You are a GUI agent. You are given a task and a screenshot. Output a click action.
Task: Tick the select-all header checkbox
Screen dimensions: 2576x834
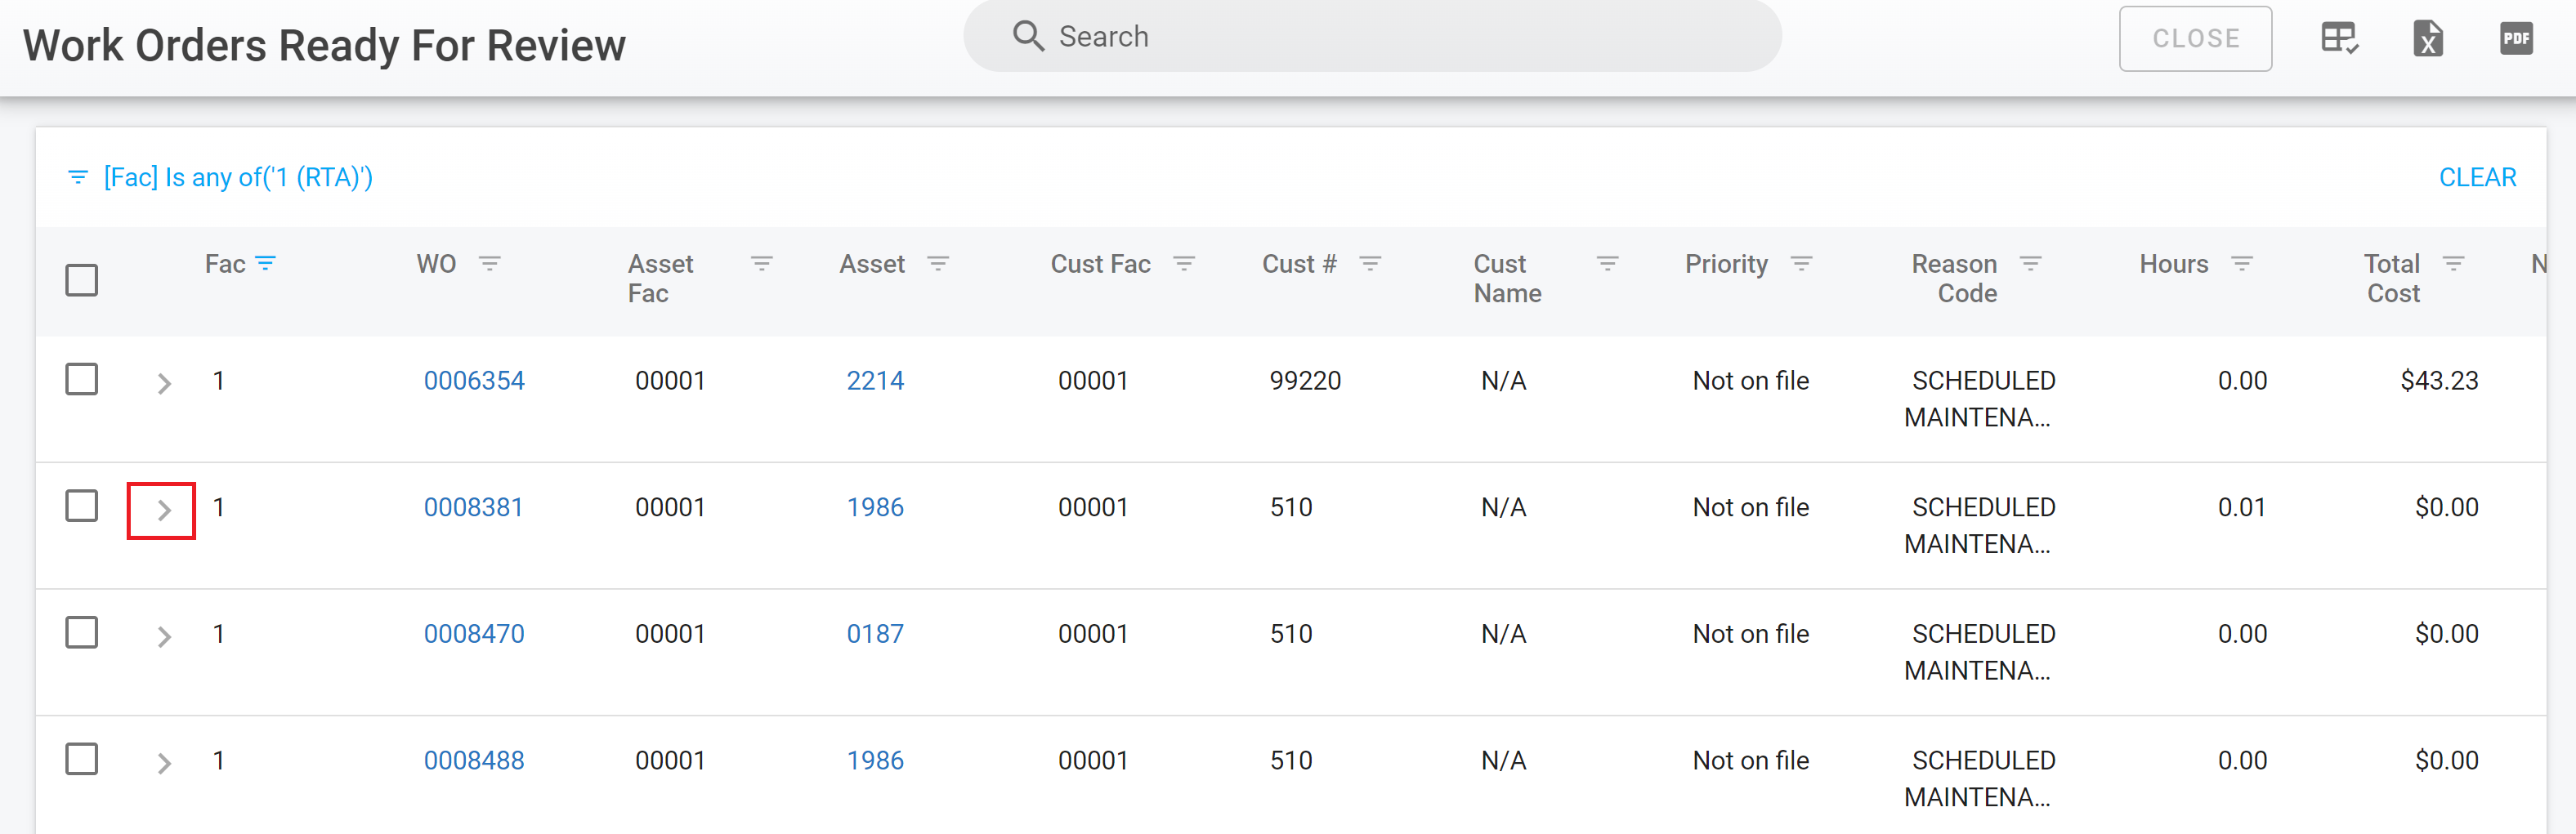point(82,280)
